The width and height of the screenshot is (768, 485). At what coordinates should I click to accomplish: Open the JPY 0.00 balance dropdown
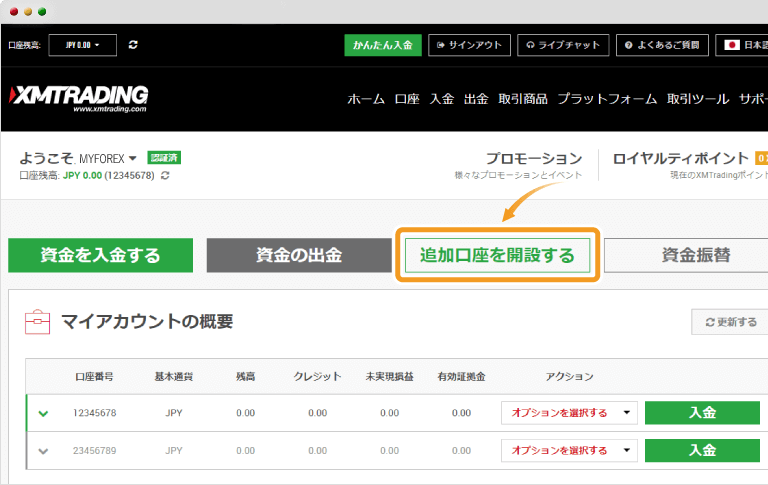tap(82, 45)
